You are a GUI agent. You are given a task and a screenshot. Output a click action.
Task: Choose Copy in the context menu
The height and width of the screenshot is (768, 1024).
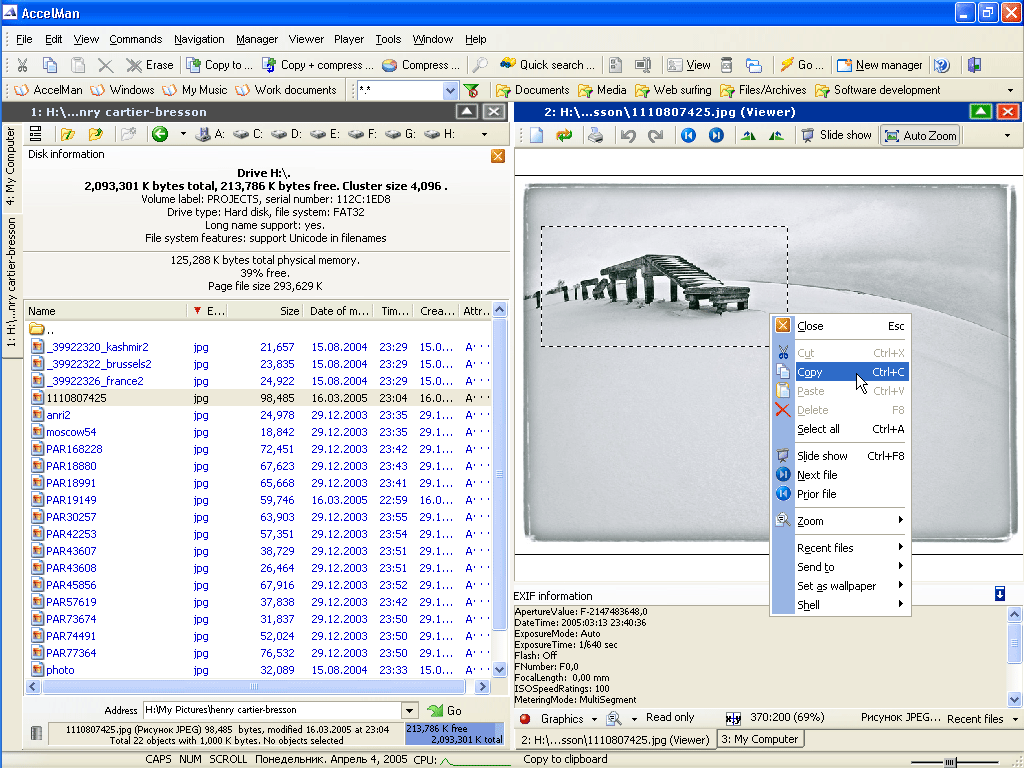tap(810, 372)
